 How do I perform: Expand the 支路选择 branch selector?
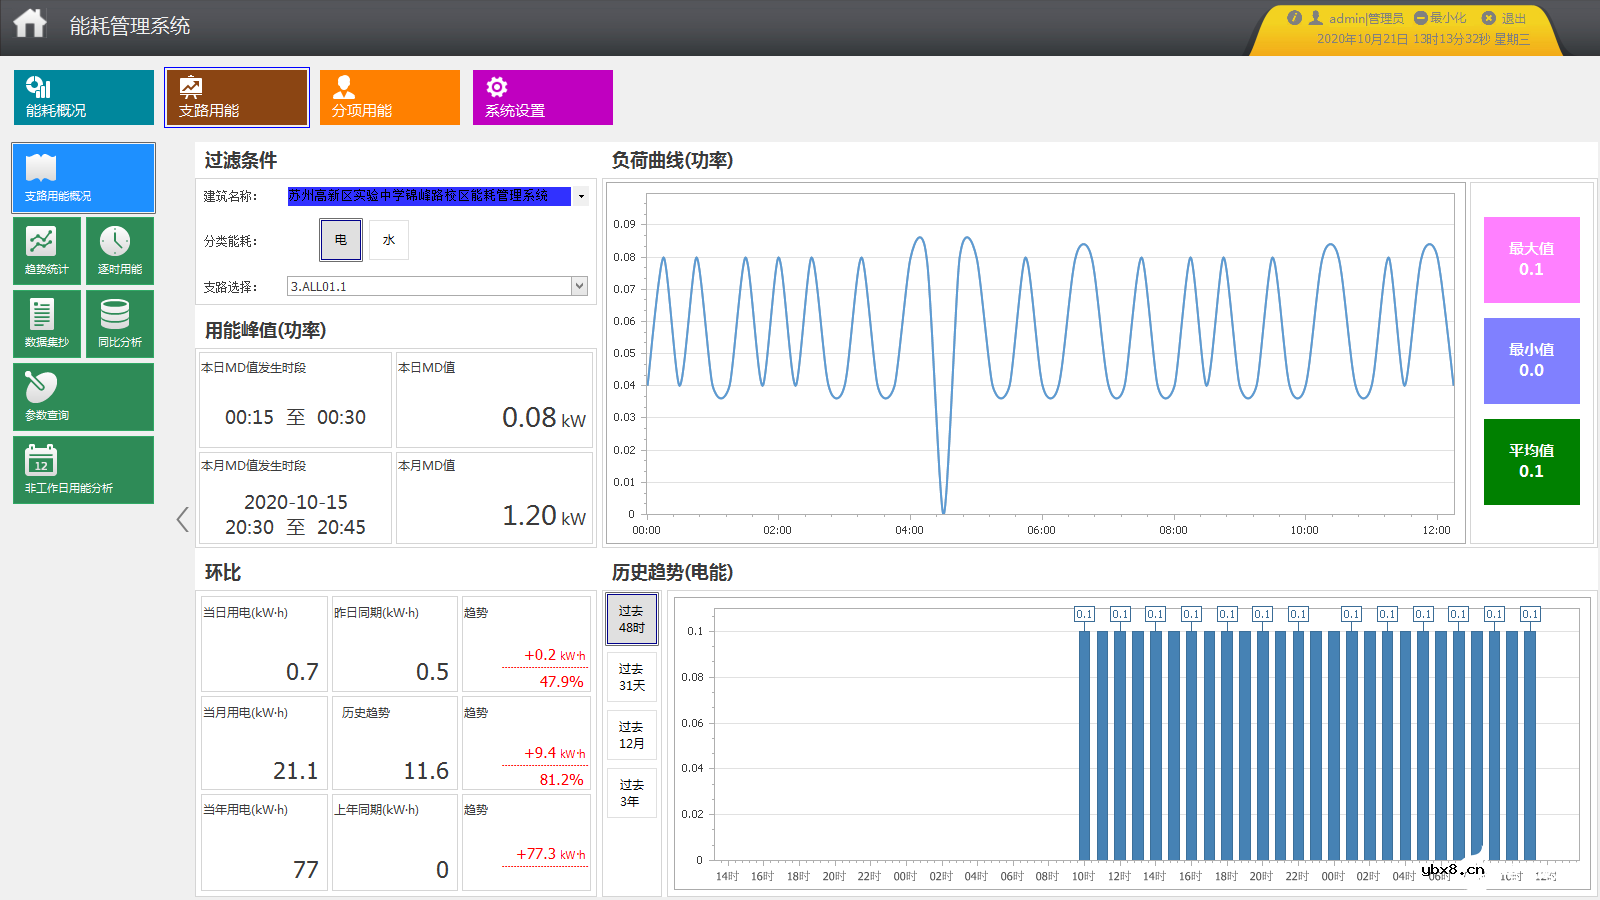[578, 286]
